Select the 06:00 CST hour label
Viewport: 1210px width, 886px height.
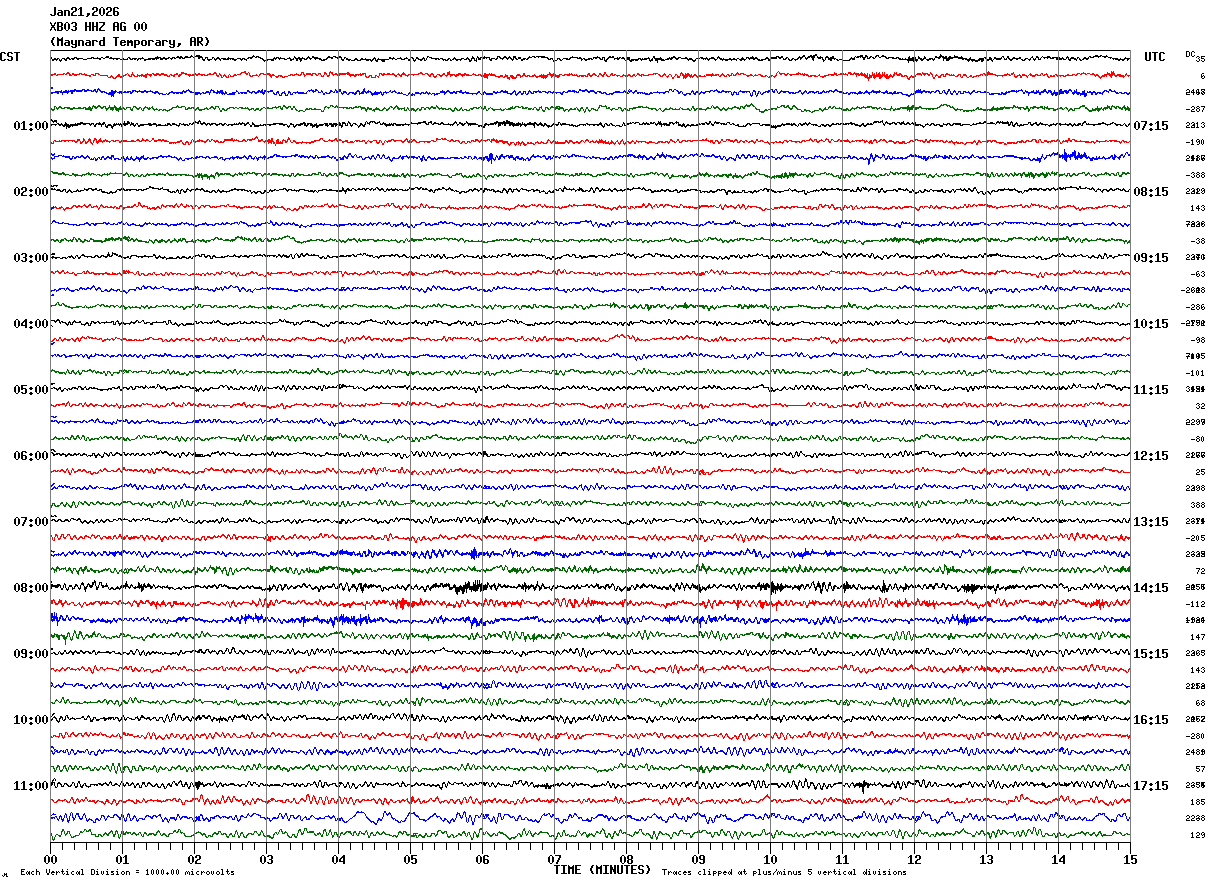31,456
